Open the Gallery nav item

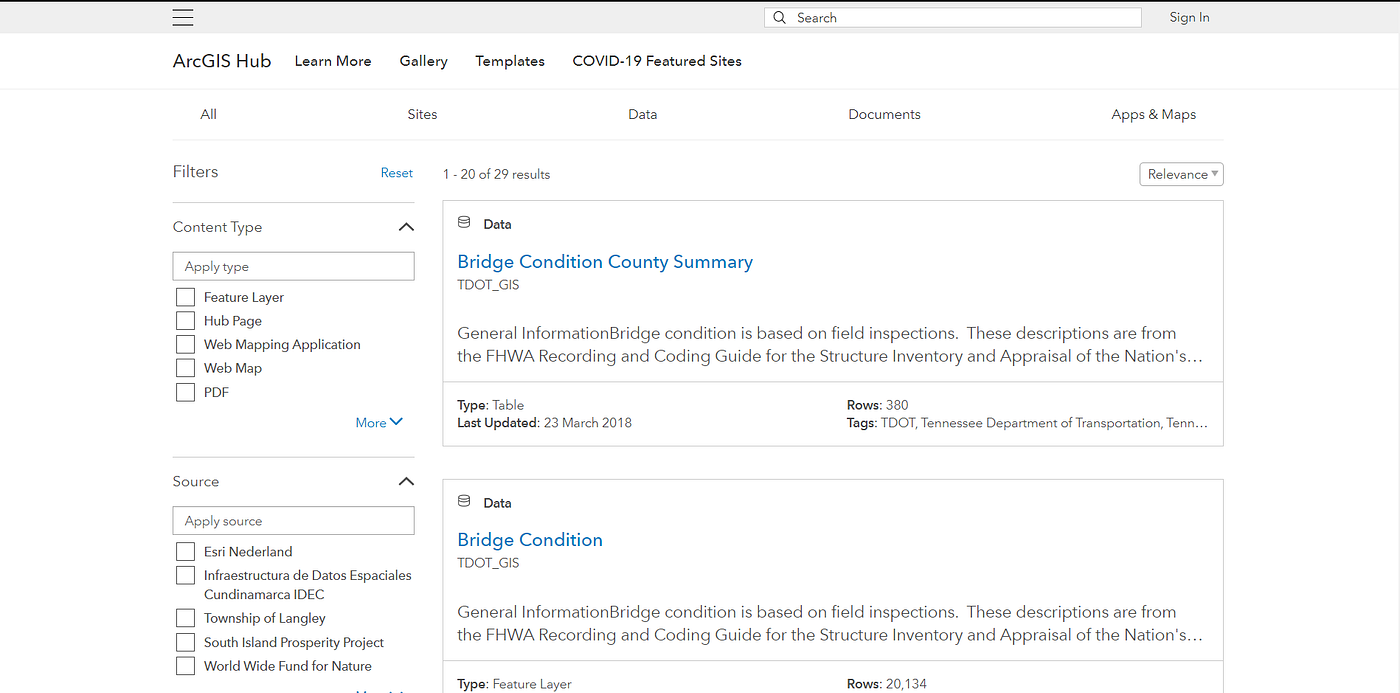pos(423,61)
